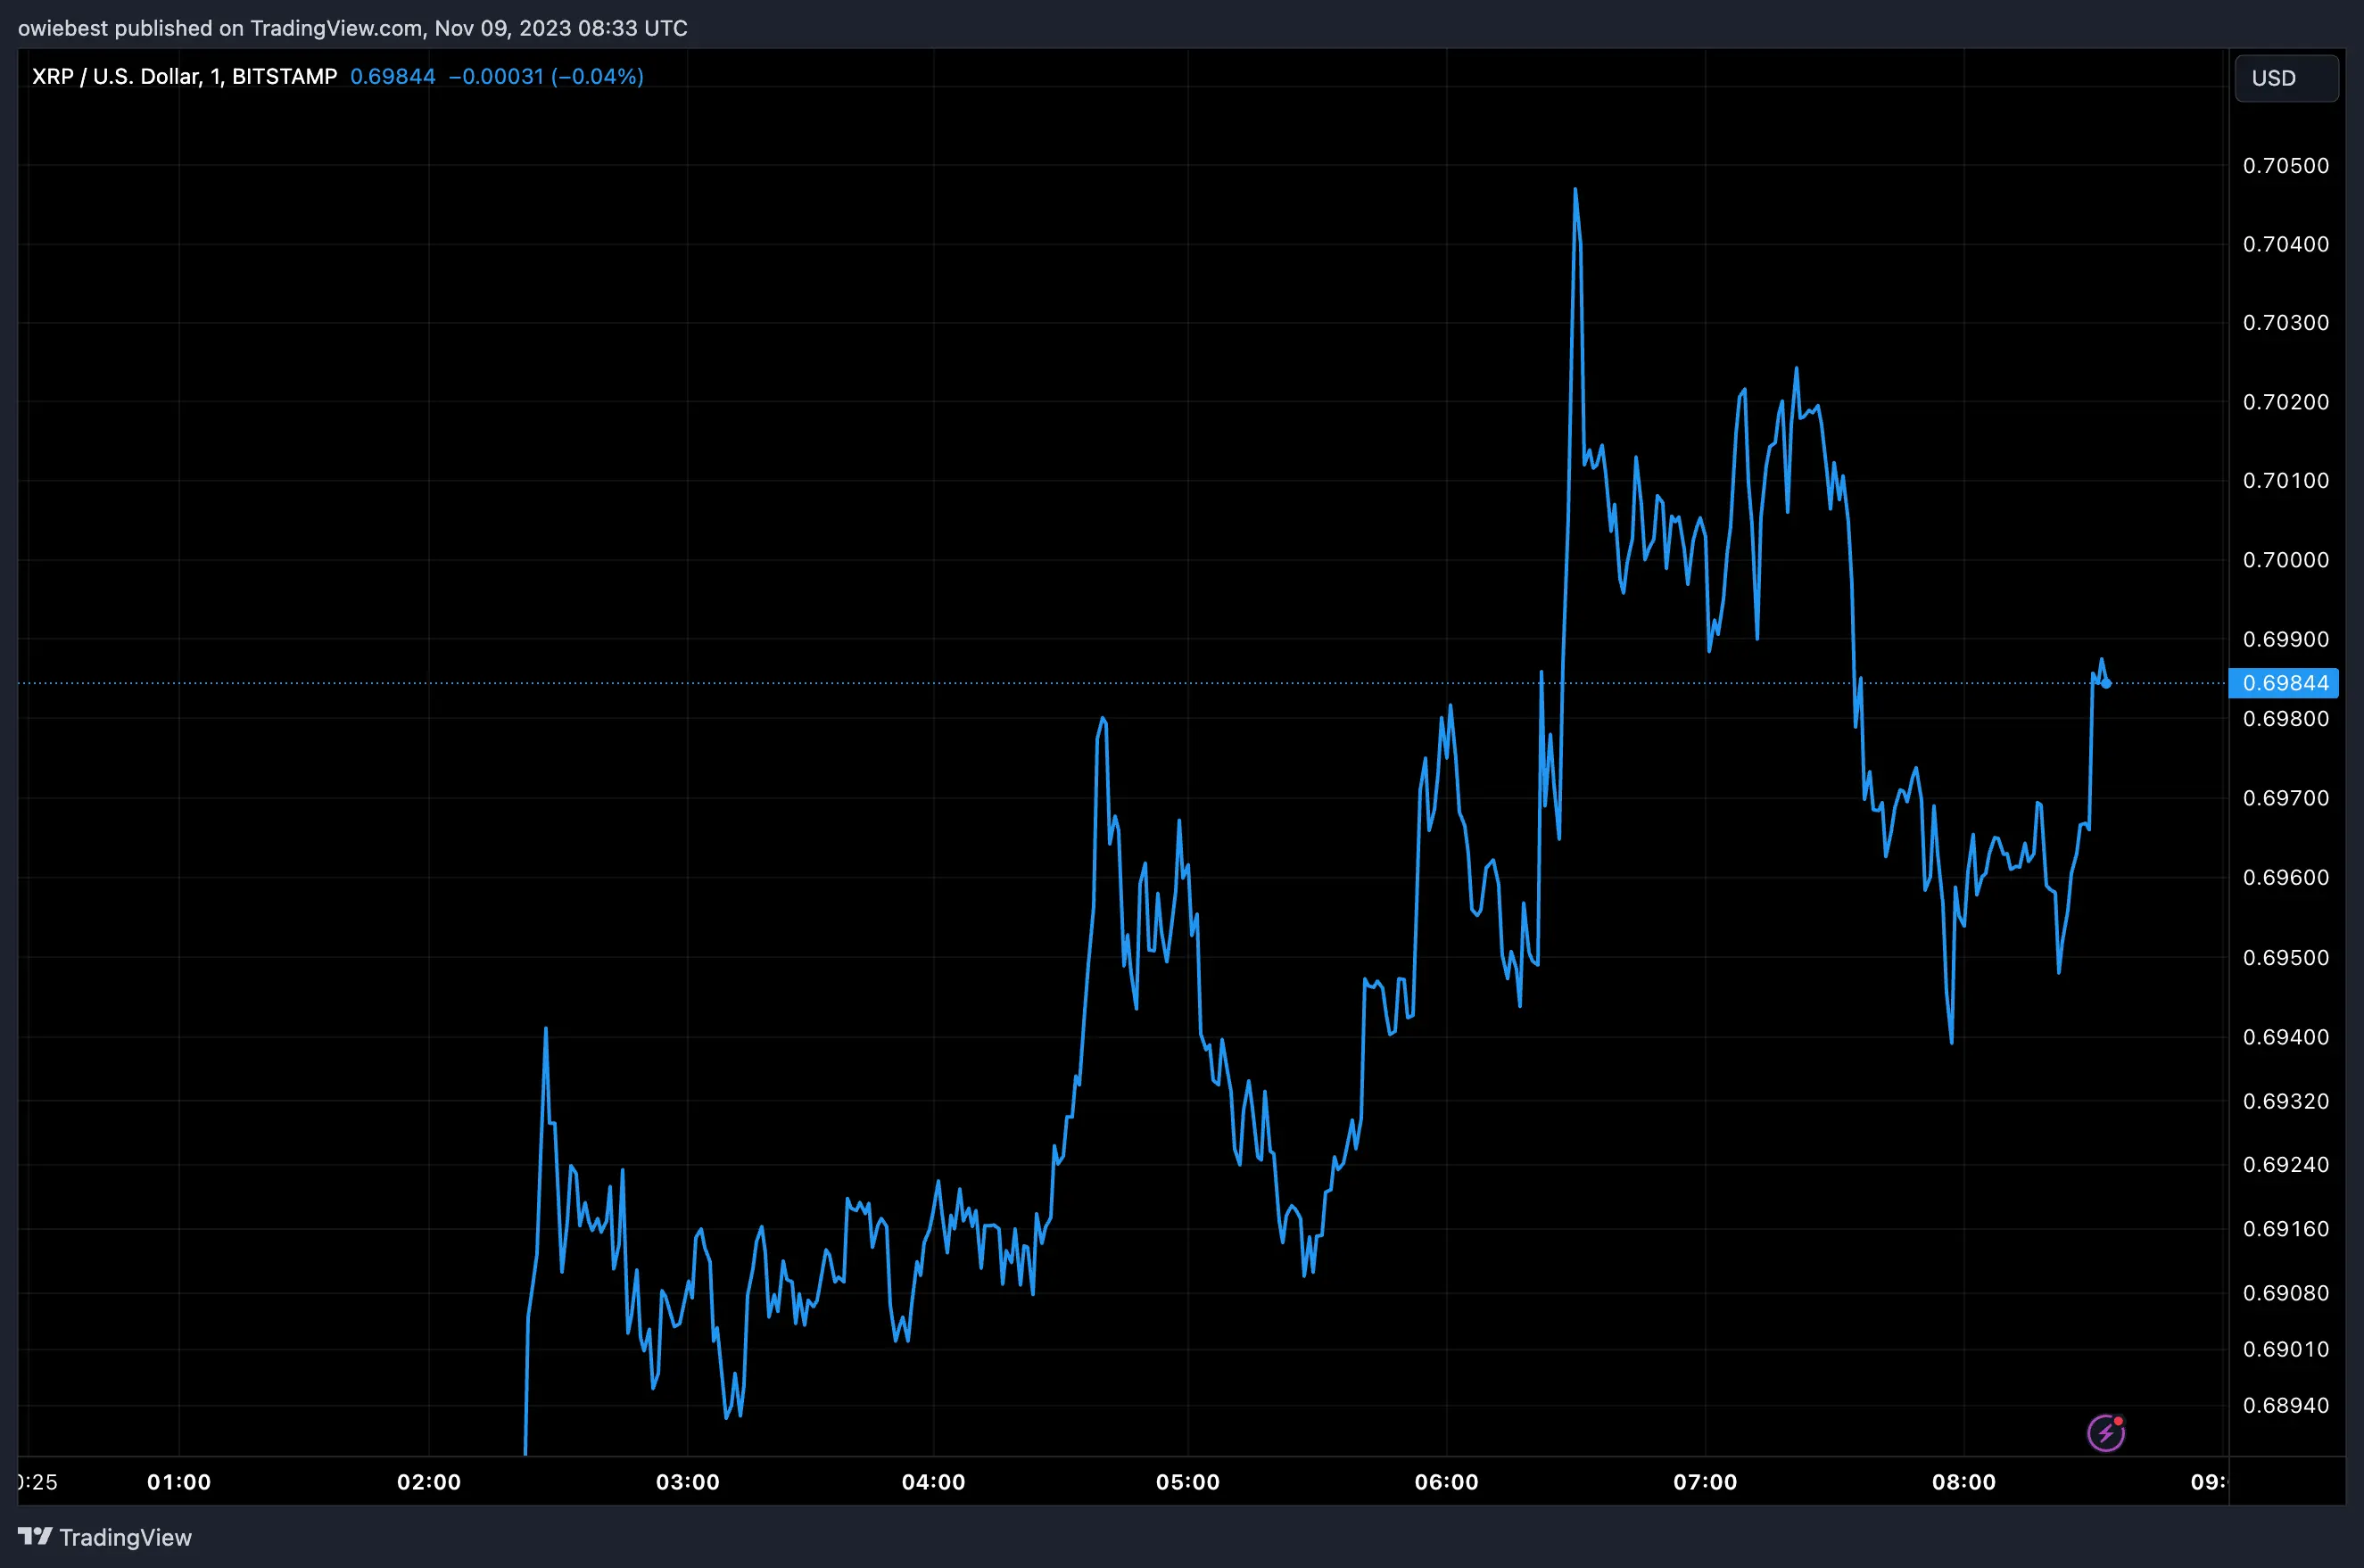
Task: Click the 0.69400 price axis label
Action: 2286,1037
